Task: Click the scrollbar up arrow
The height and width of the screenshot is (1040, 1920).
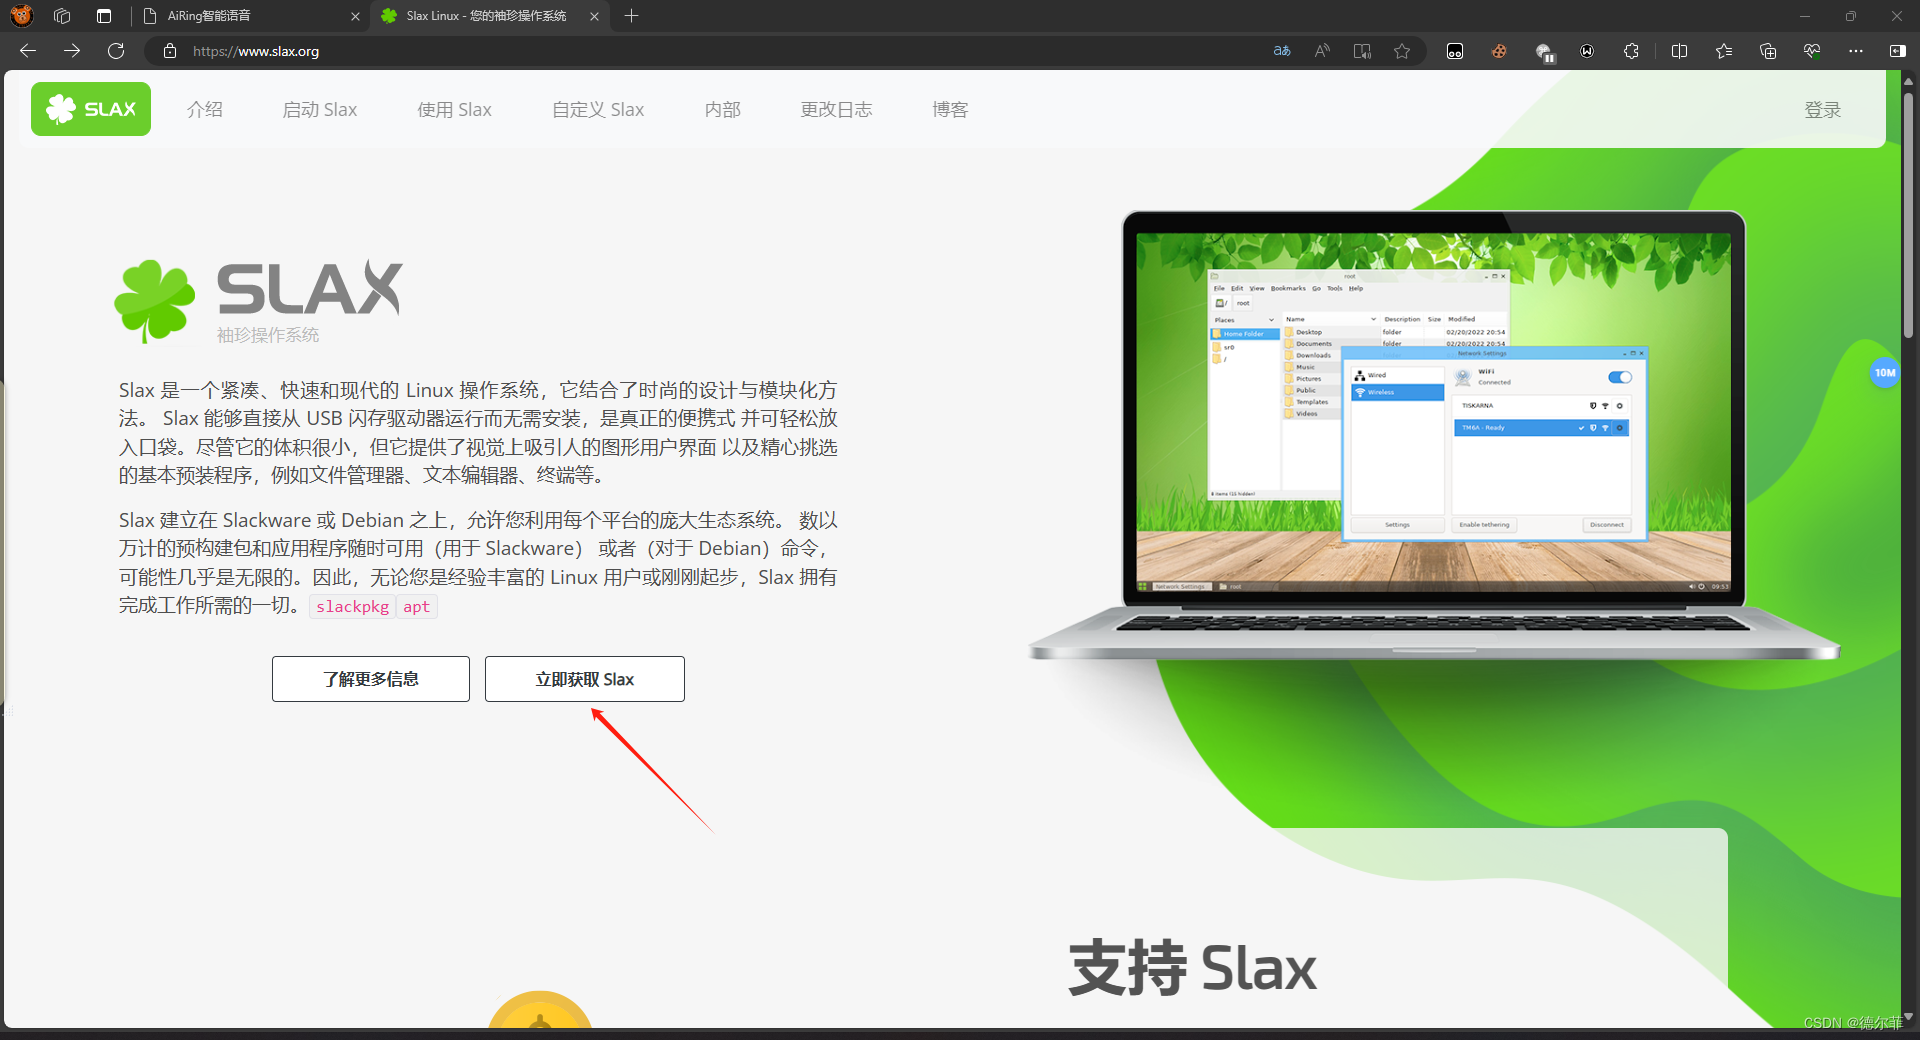Action: click(x=1909, y=80)
